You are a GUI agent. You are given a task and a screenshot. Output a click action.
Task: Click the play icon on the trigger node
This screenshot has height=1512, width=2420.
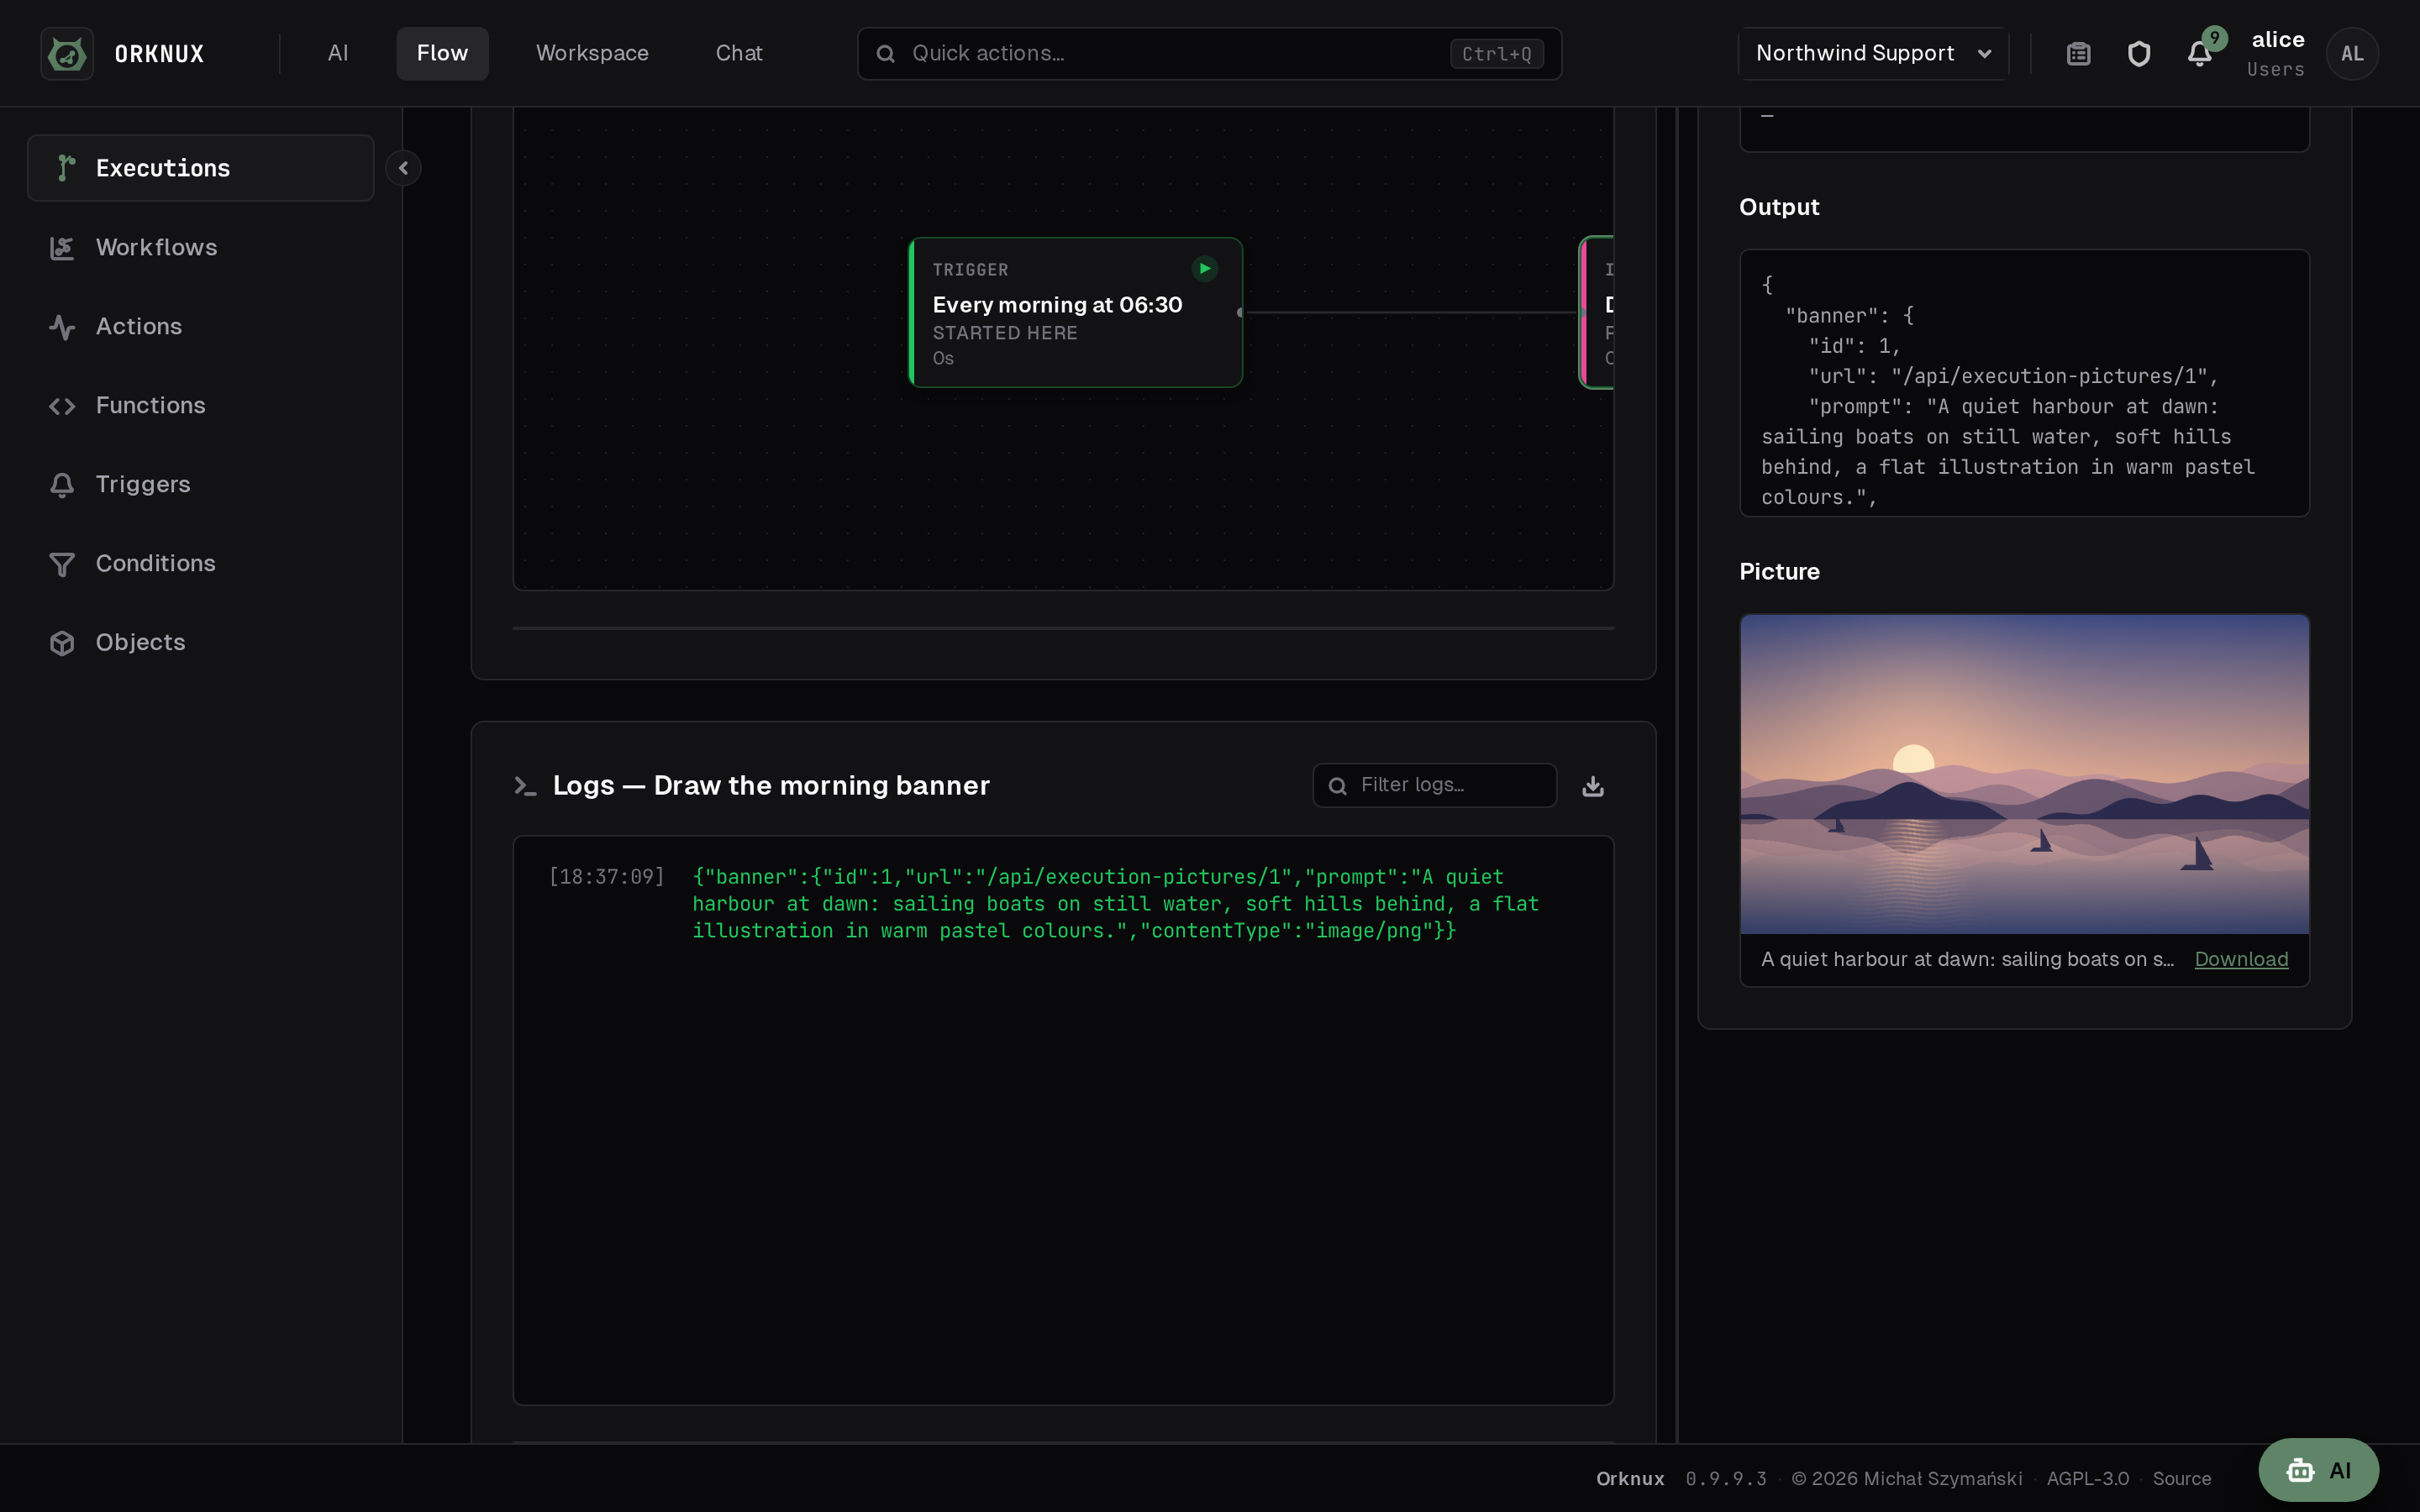tap(1204, 268)
